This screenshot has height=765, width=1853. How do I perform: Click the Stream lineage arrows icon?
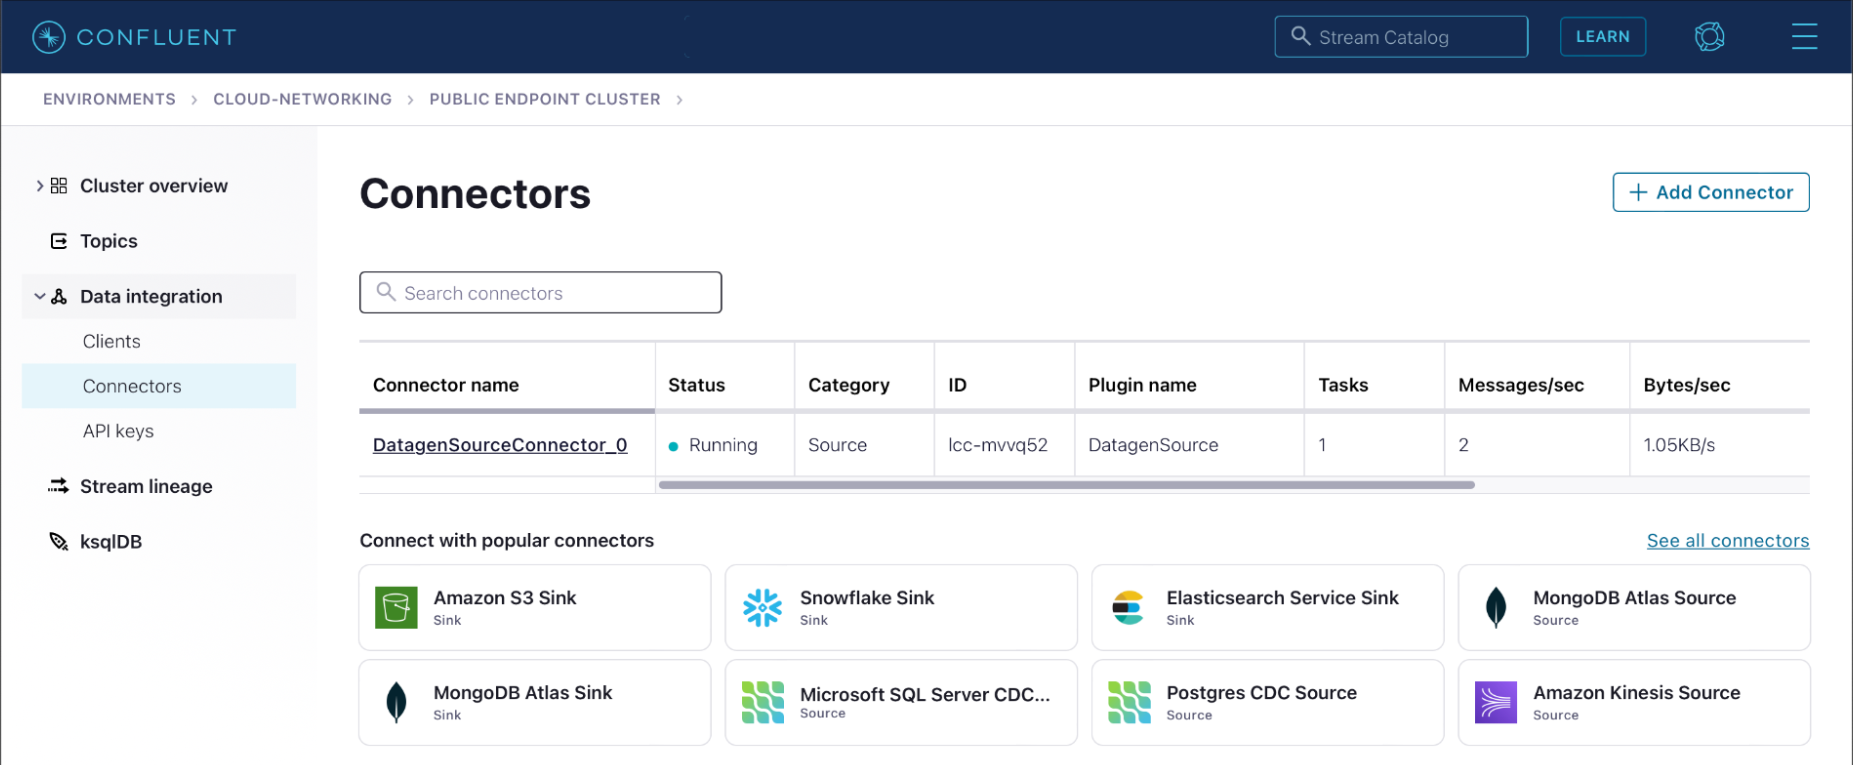coord(59,486)
